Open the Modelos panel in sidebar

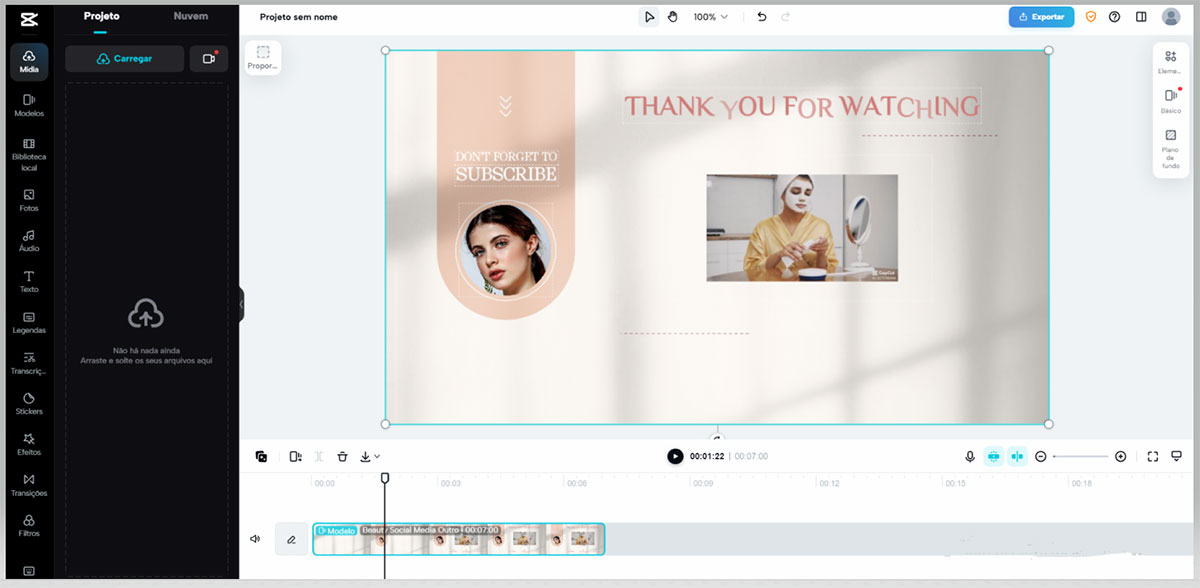click(x=29, y=105)
